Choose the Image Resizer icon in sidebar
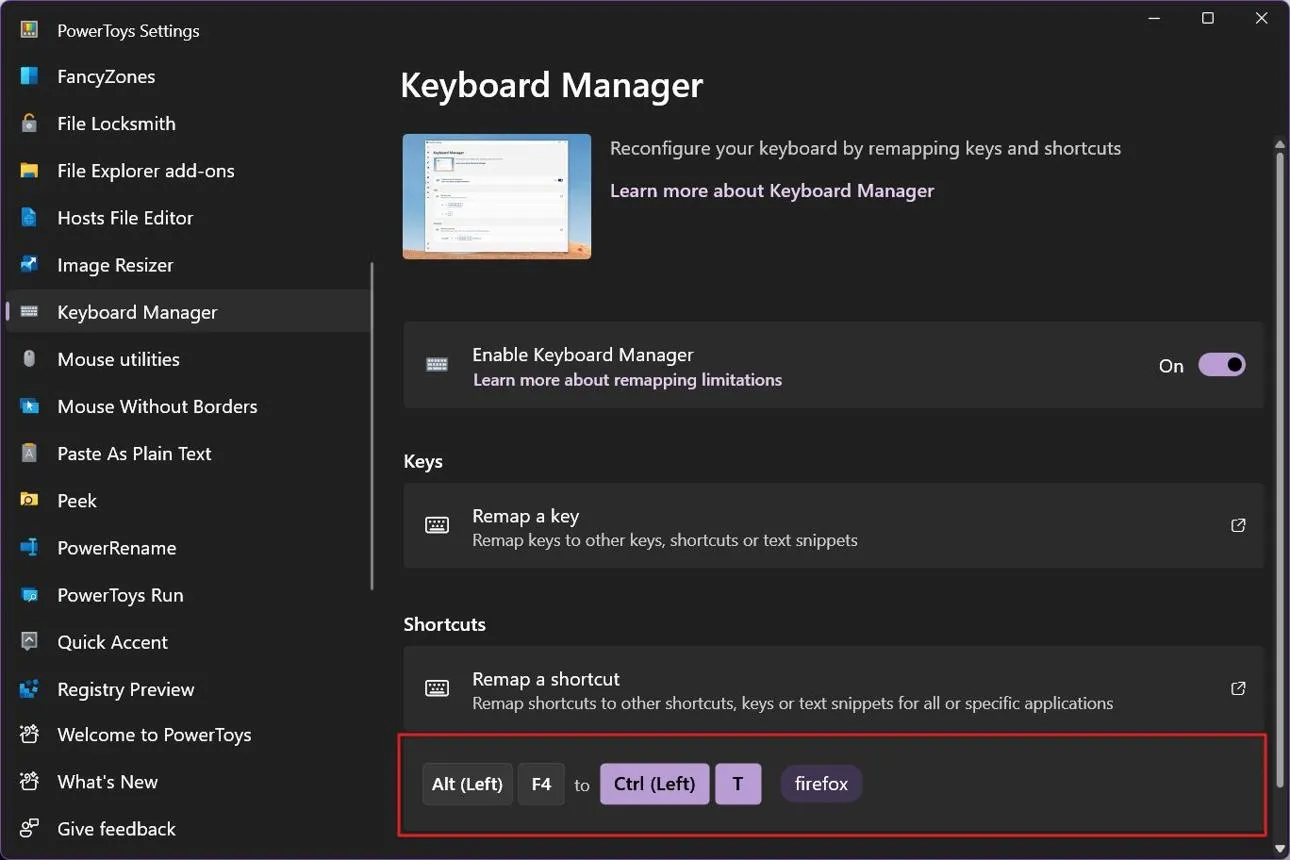This screenshot has height=860, width=1290. coord(29,265)
